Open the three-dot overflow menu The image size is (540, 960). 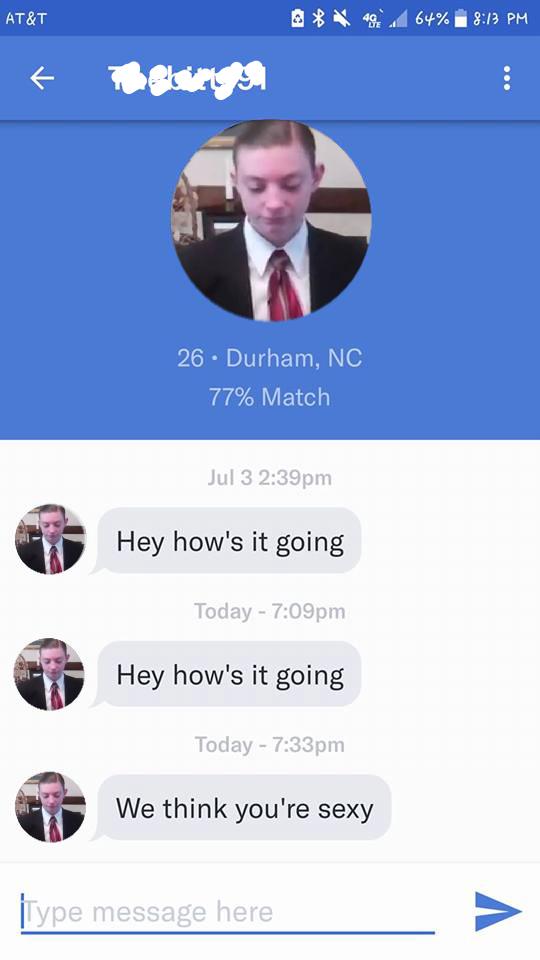click(506, 78)
